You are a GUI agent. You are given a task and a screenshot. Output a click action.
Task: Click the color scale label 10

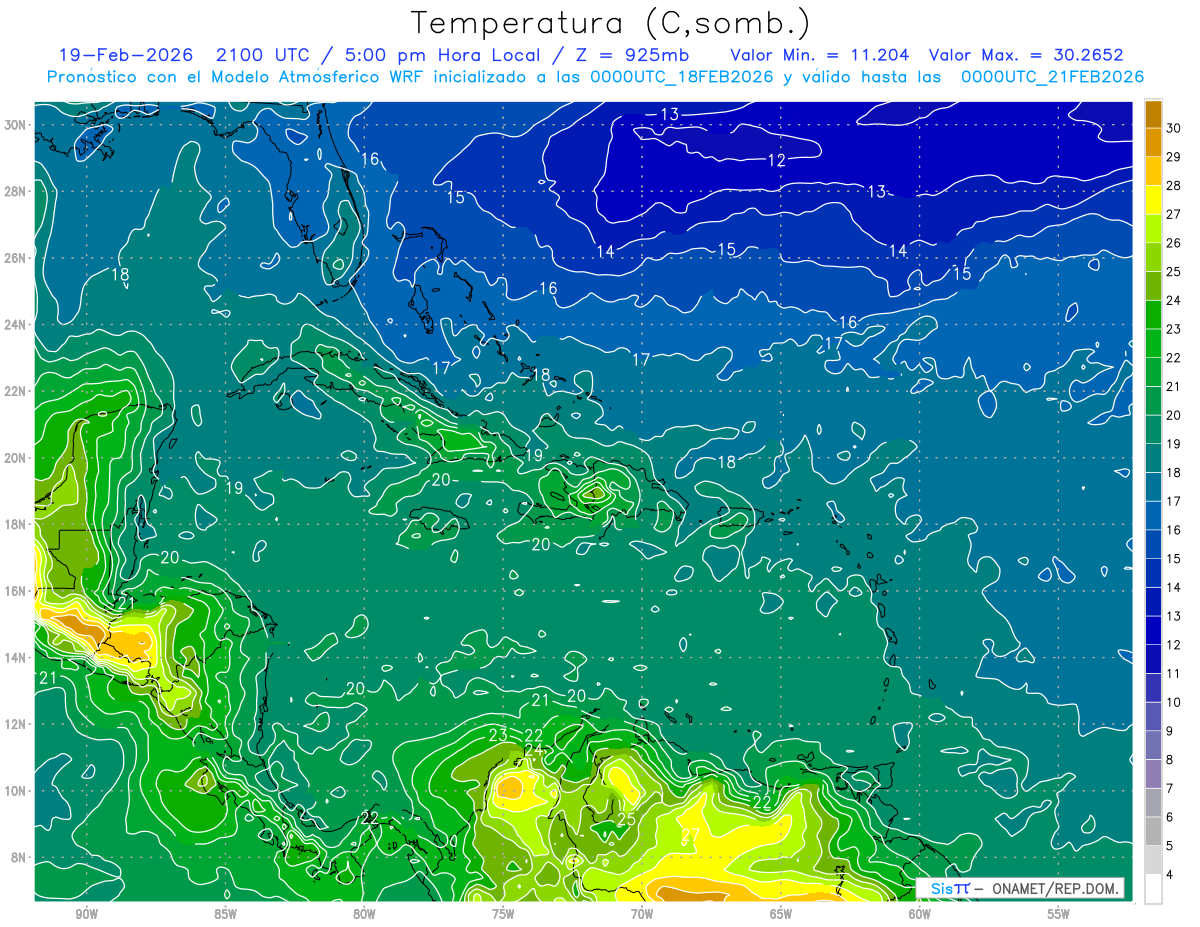[1174, 703]
